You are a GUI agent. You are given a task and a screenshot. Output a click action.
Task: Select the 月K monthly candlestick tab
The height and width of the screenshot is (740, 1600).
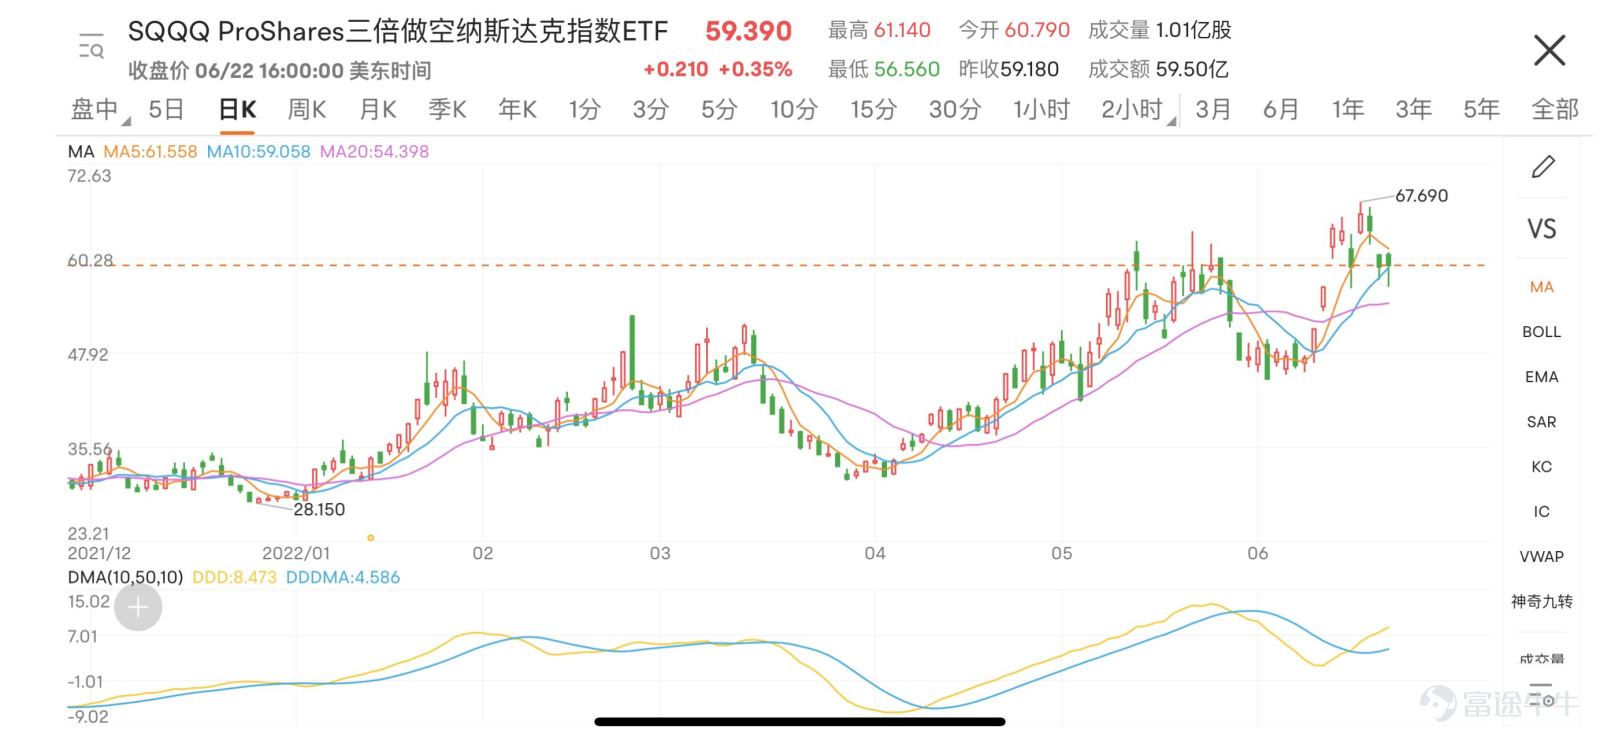(x=378, y=109)
